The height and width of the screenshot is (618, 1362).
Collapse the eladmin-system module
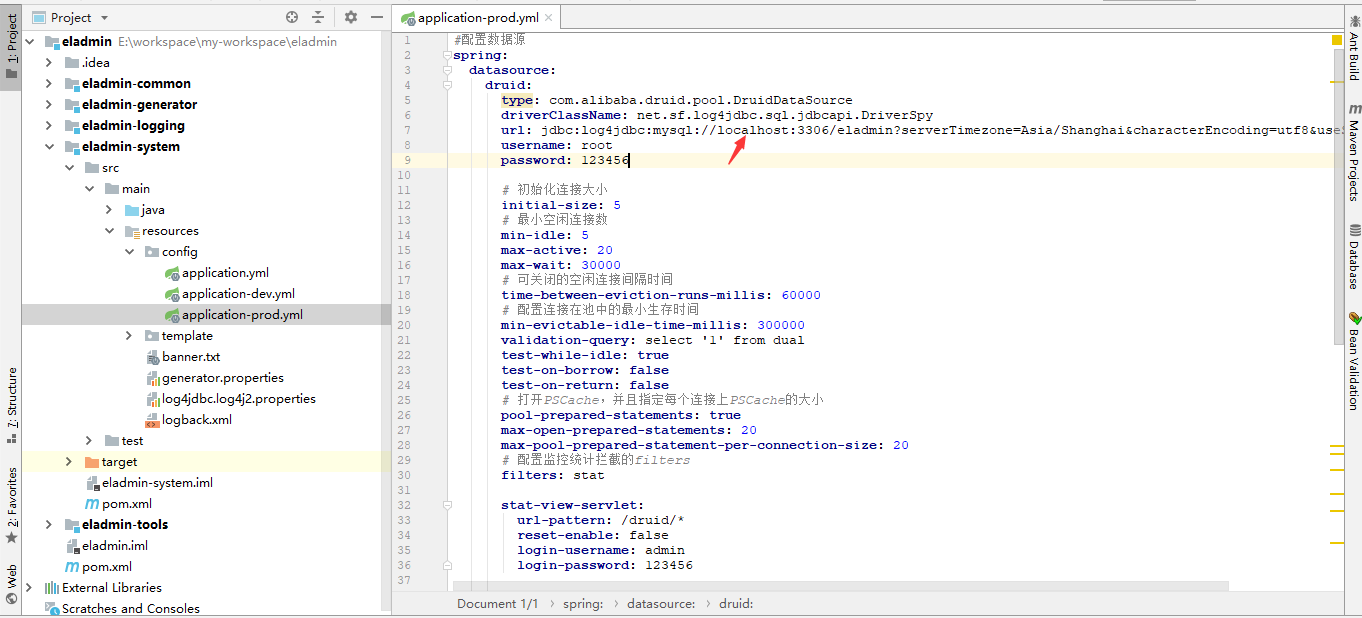tap(48, 146)
